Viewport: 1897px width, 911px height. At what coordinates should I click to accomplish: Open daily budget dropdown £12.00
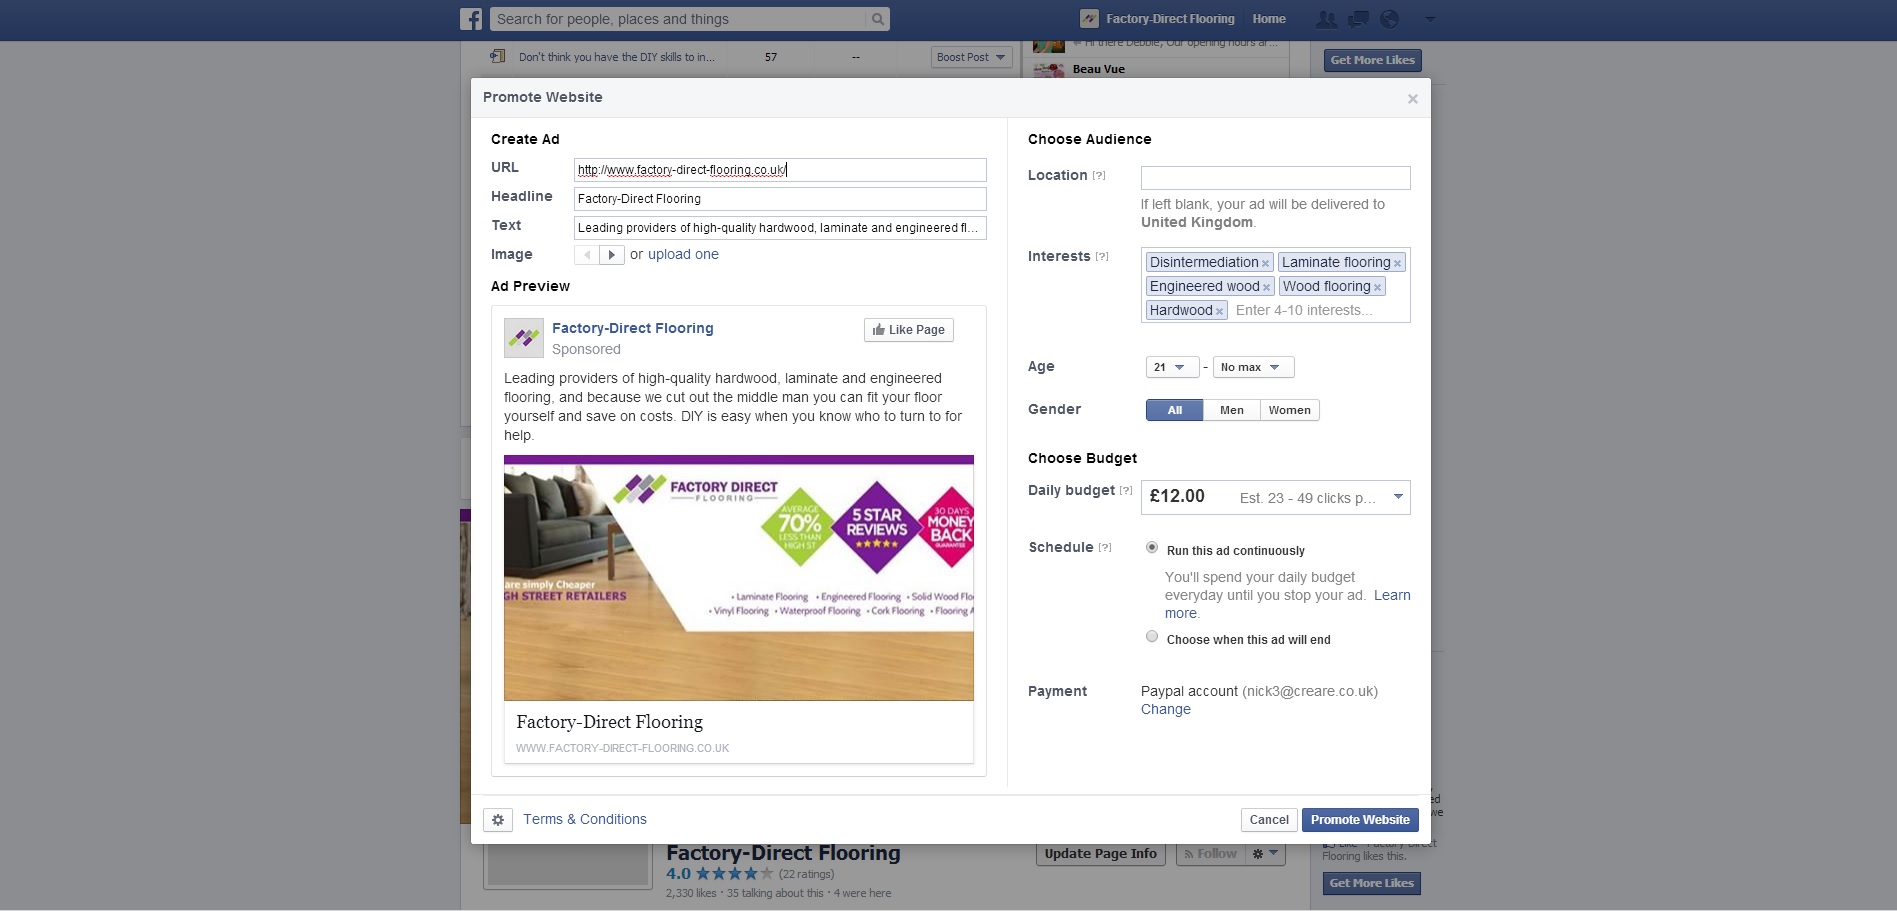1276,497
